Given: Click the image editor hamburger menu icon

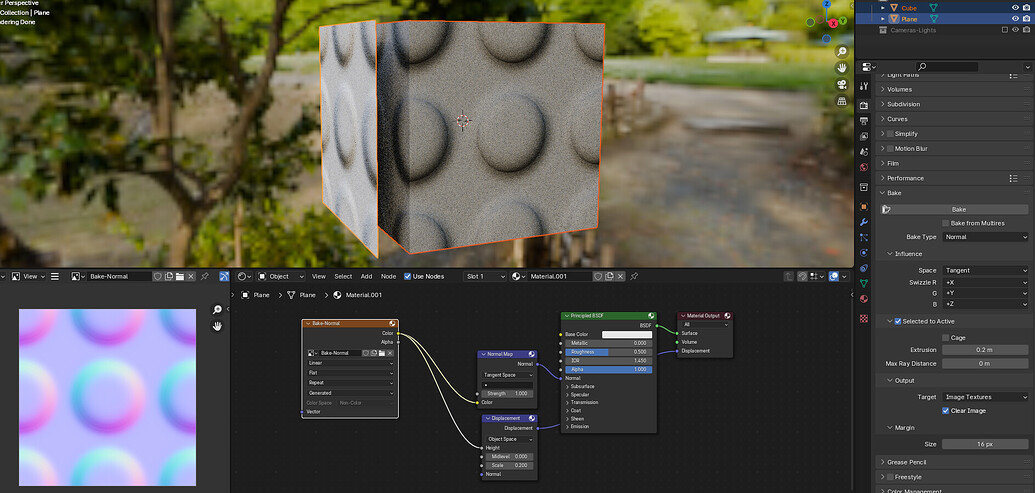Looking at the screenshot, I should pos(55,277).
